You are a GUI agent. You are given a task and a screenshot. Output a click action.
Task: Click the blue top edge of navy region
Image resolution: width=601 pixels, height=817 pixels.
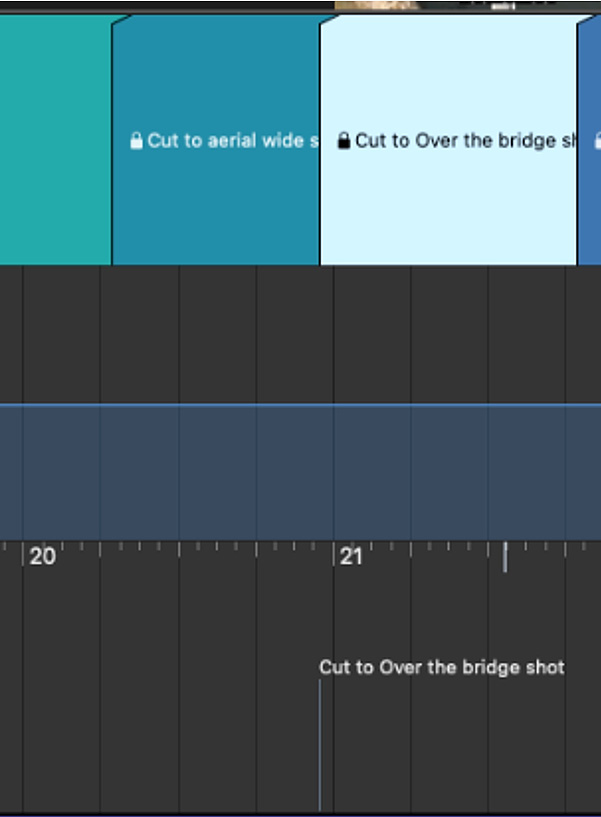pos(300,404)
